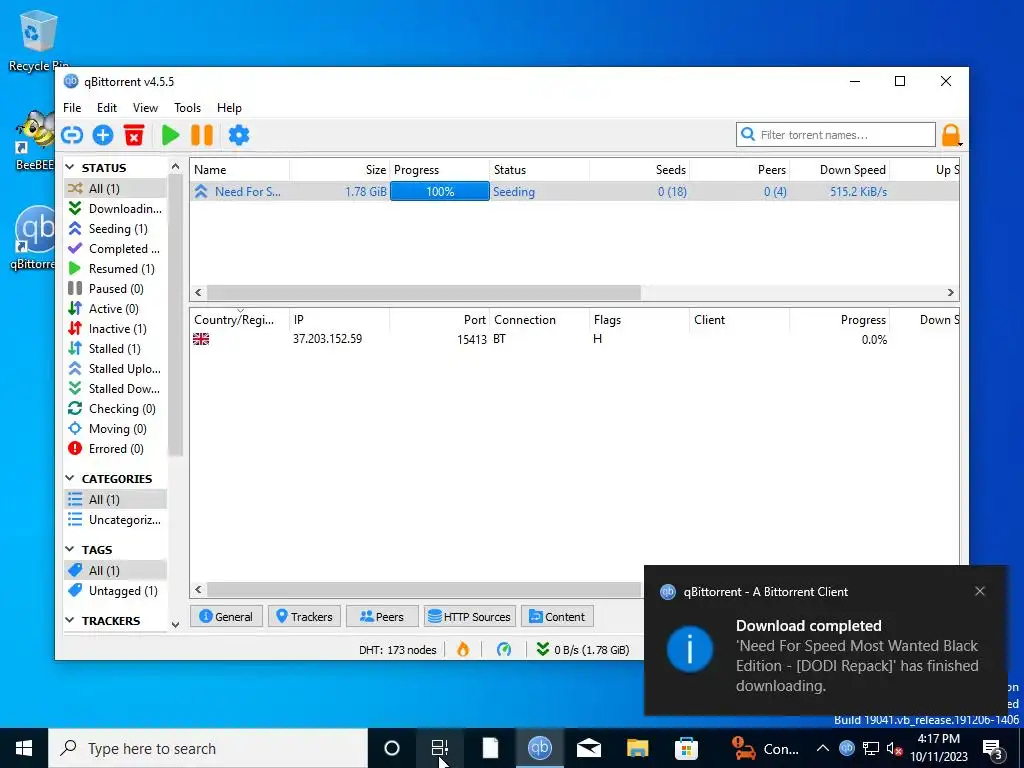Open the View menu

[145, 108]
